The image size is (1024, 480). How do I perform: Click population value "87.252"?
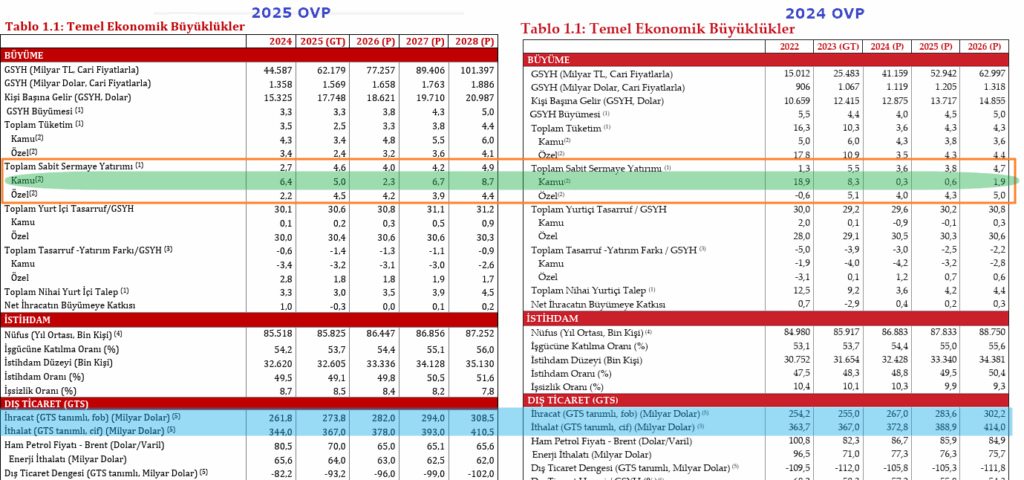481,335
